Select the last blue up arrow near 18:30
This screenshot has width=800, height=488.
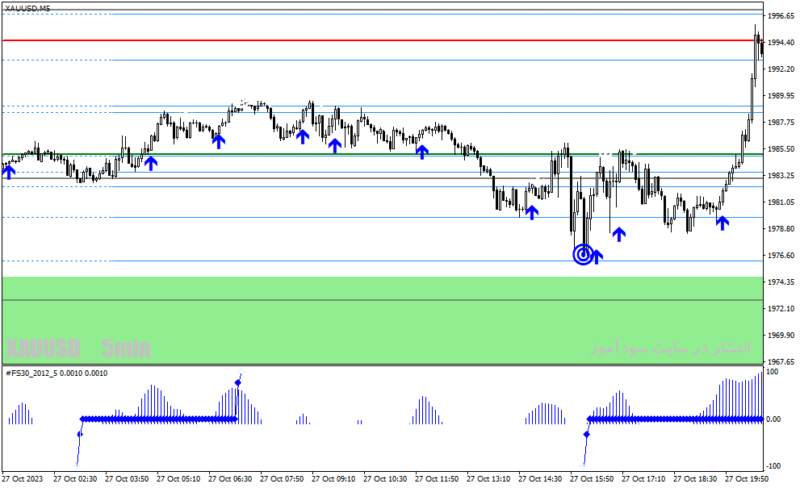pyautogui.click(x=722, y=223)
